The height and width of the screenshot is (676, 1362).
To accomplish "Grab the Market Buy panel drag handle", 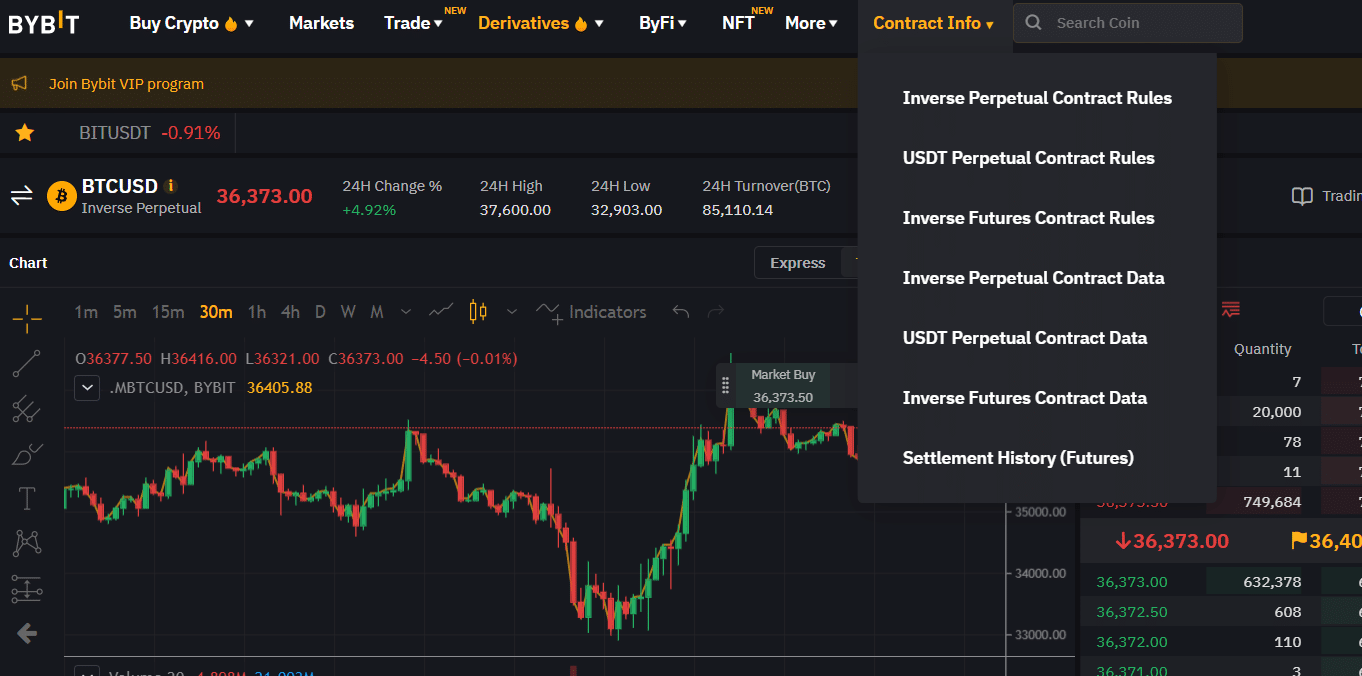I will (726, 386).
